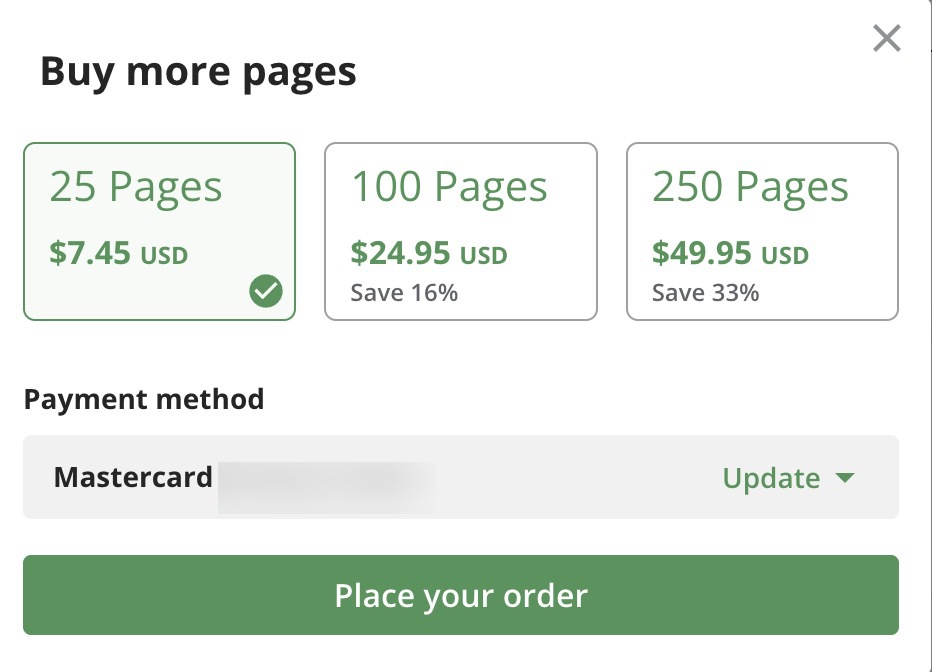Choose the 100 Pages package card
Viewport: 932px width, 672px height.
[460, 231]
